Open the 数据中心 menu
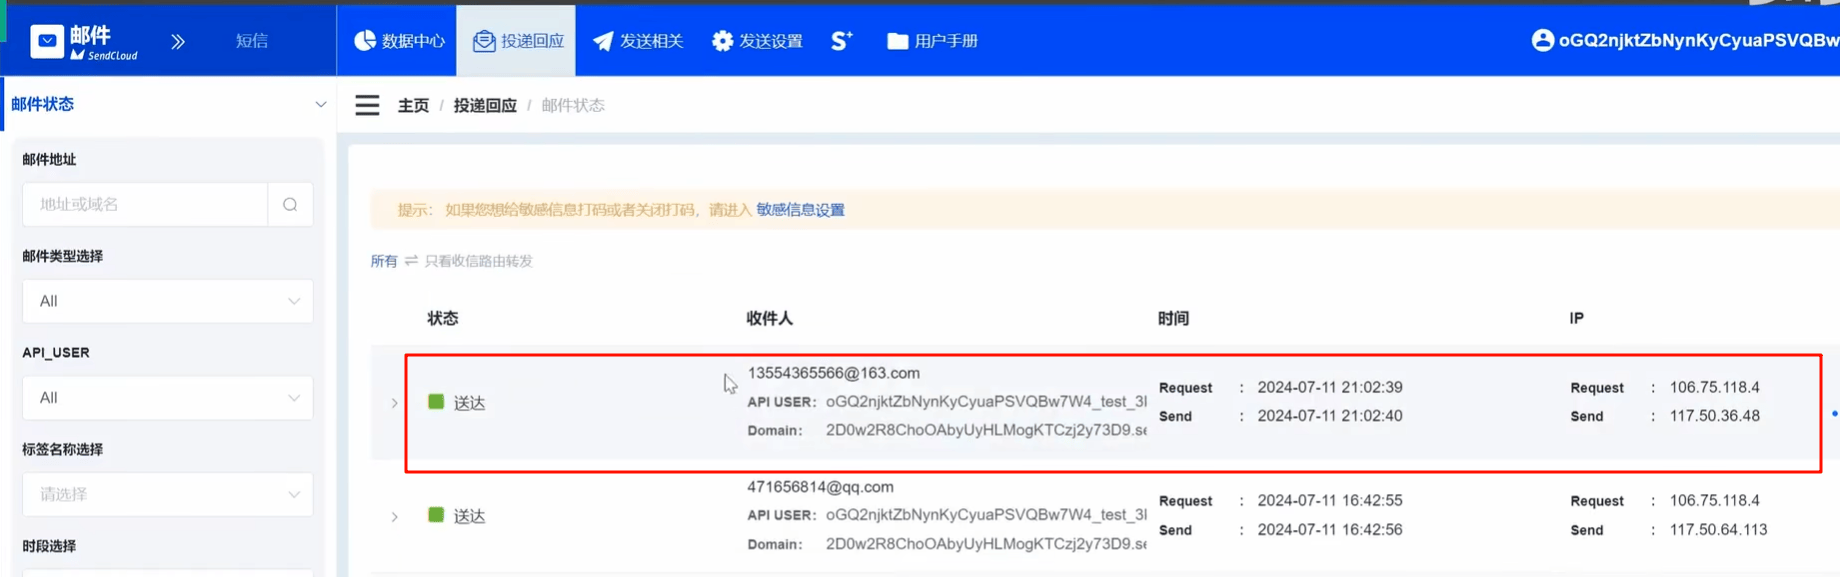1840x577 pixels. [x=399, y=41]
